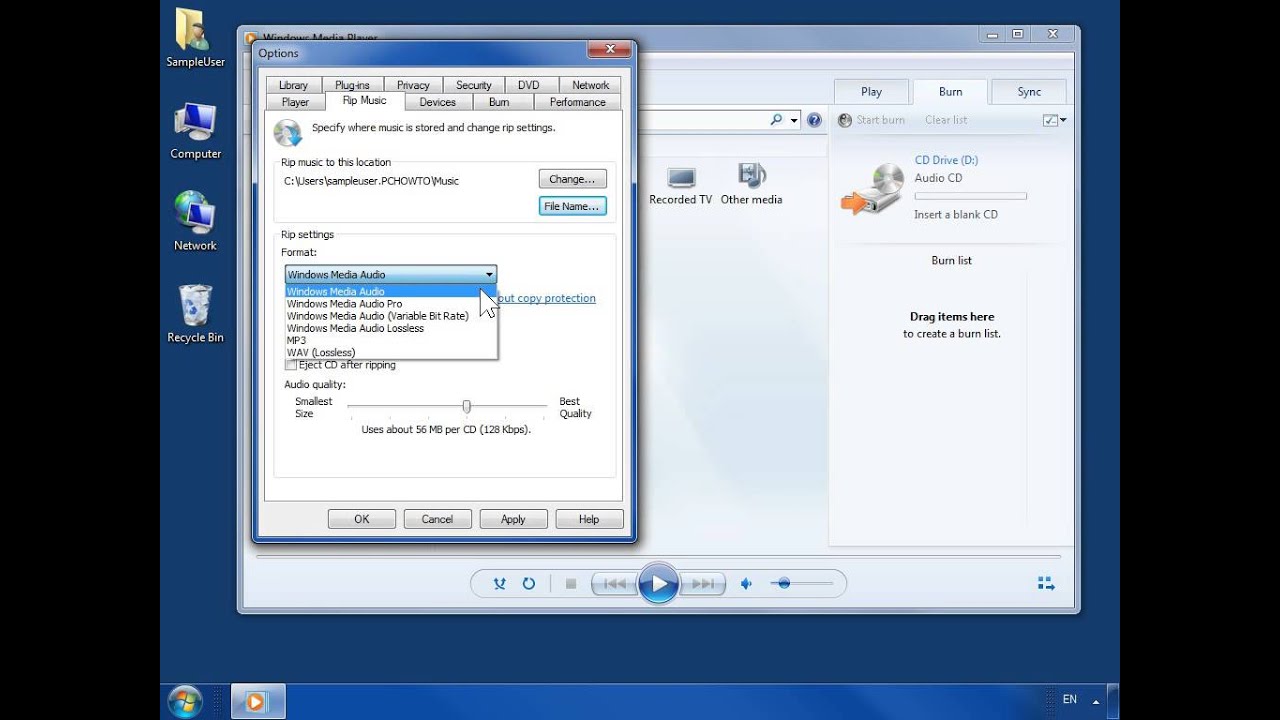Image resolution: width=1280 pixels, height=720 pixels.
Task: Open the Network tab in Options dialog
Action: click(x=591, y=85)
